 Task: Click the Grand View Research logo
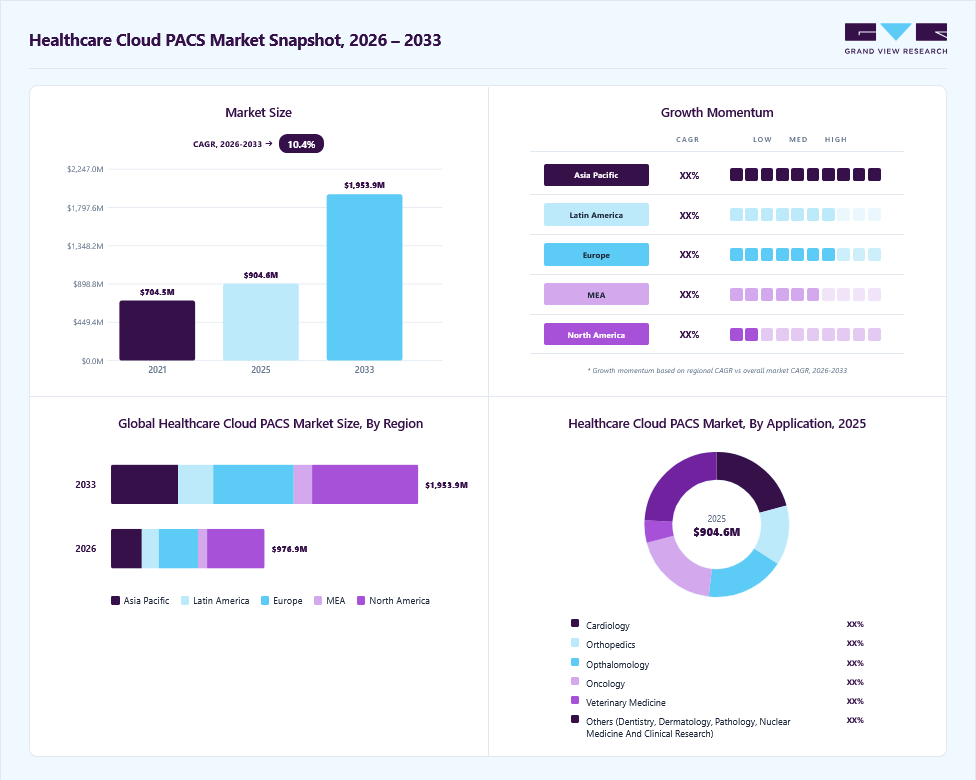tap(896, 39)
